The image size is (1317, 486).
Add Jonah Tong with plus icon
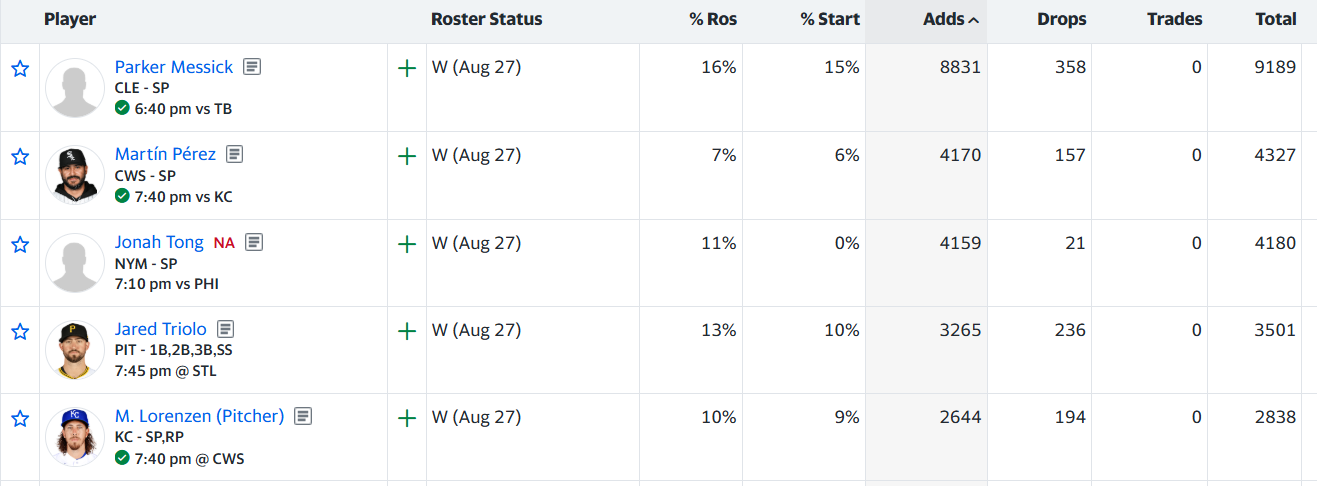click(x=407, y=244)
